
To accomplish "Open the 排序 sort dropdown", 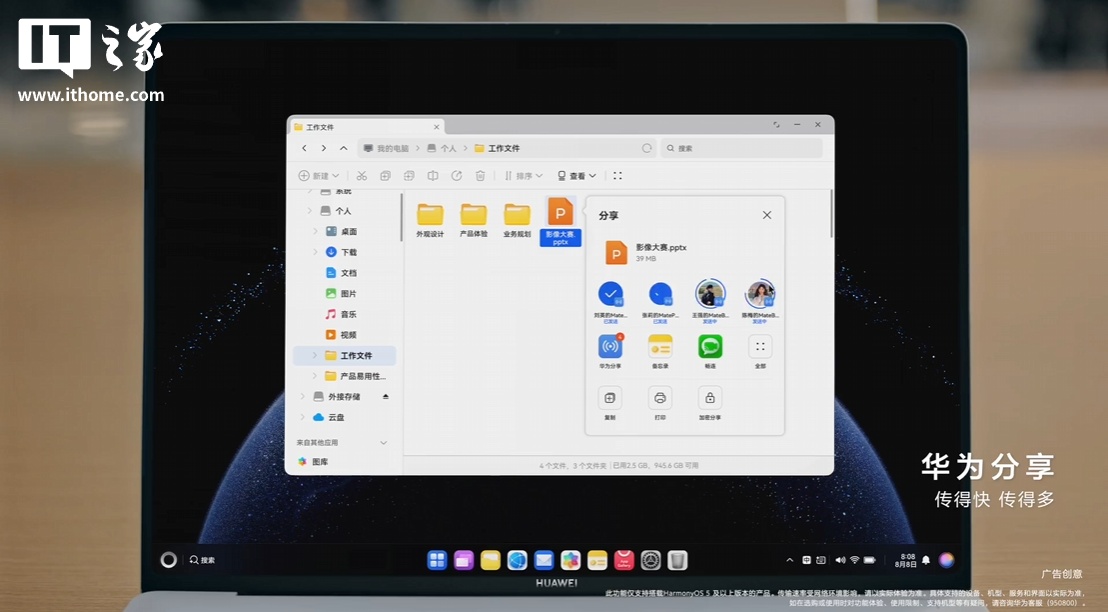I will click(x=524, y=176).
